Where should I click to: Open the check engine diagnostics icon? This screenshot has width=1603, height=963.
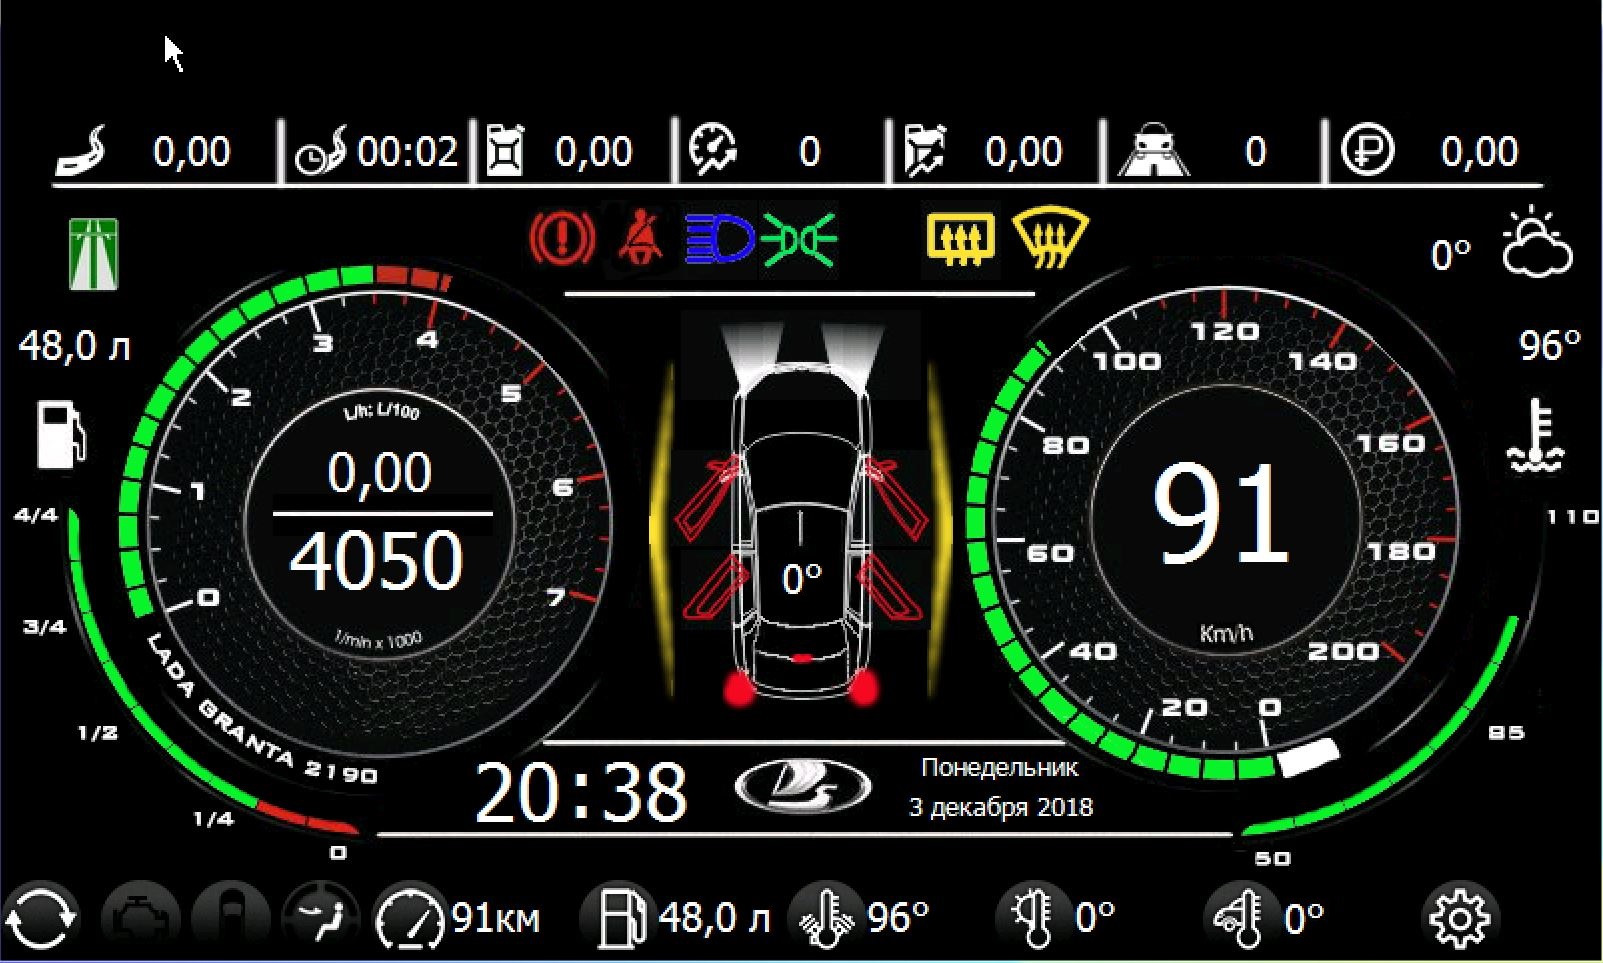pos(140,917)
